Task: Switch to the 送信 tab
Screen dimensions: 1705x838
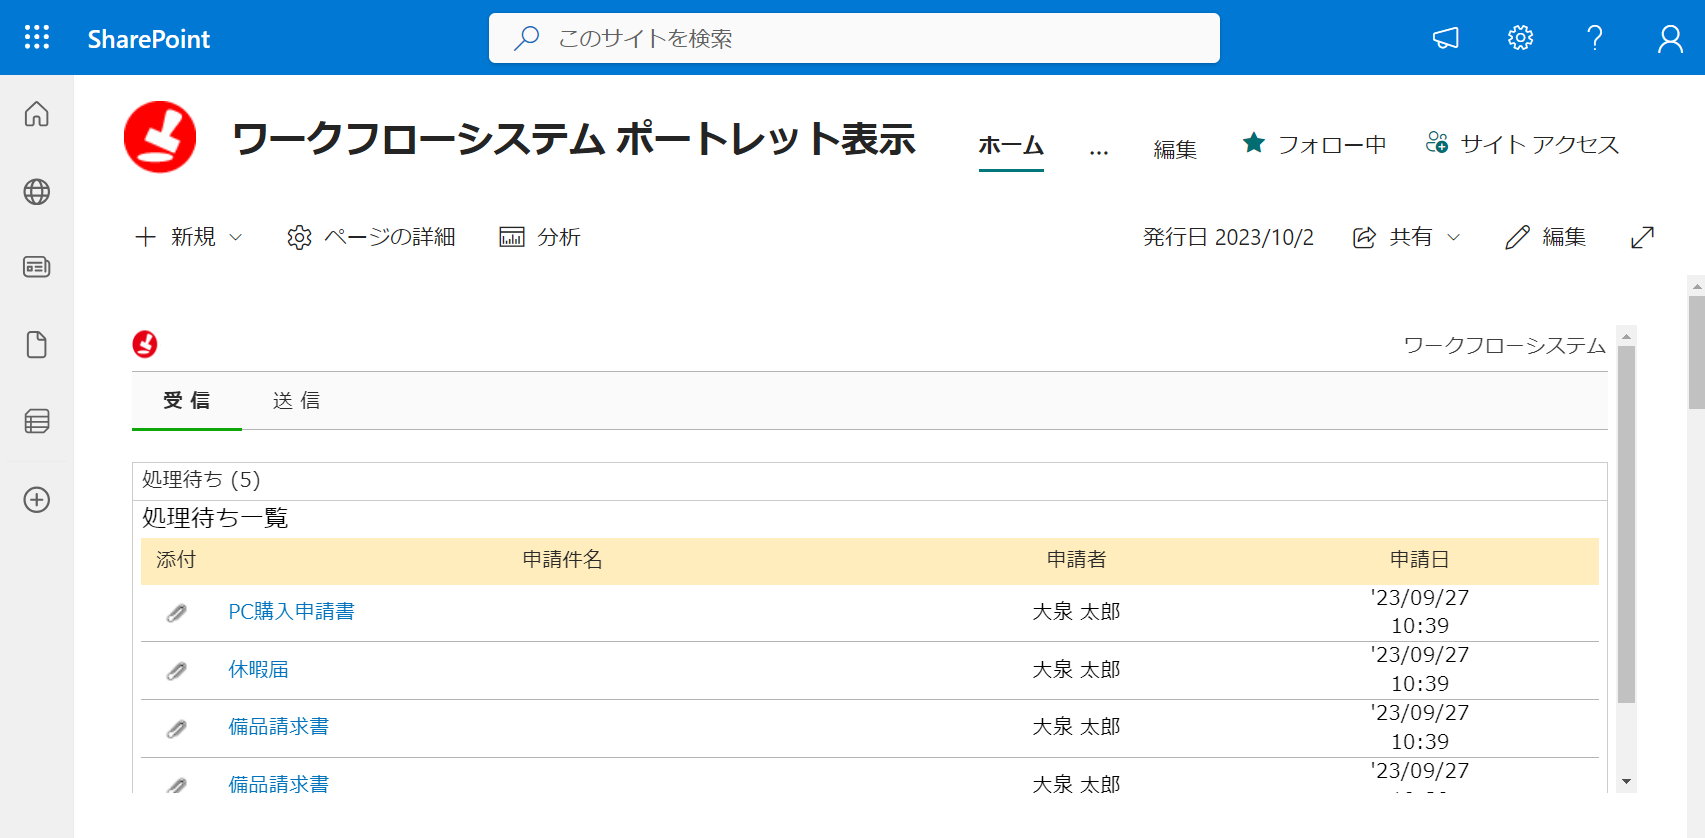Action: coord(297,401)
